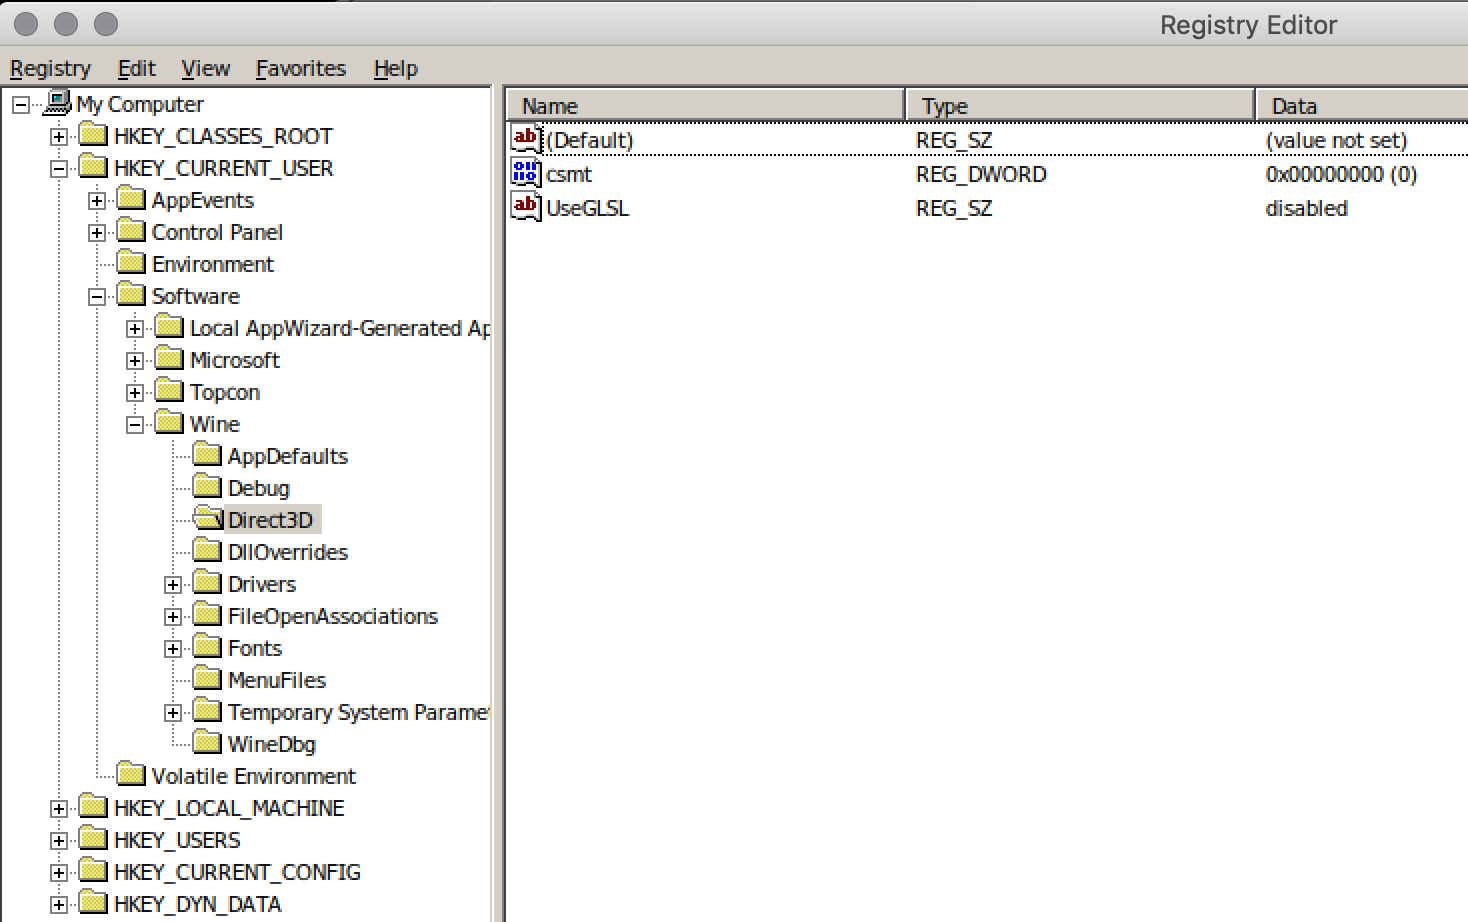The height and width of the screenshot is (922, 1468).
Task: Expand the Fonts key node
Action: [173, 648]
